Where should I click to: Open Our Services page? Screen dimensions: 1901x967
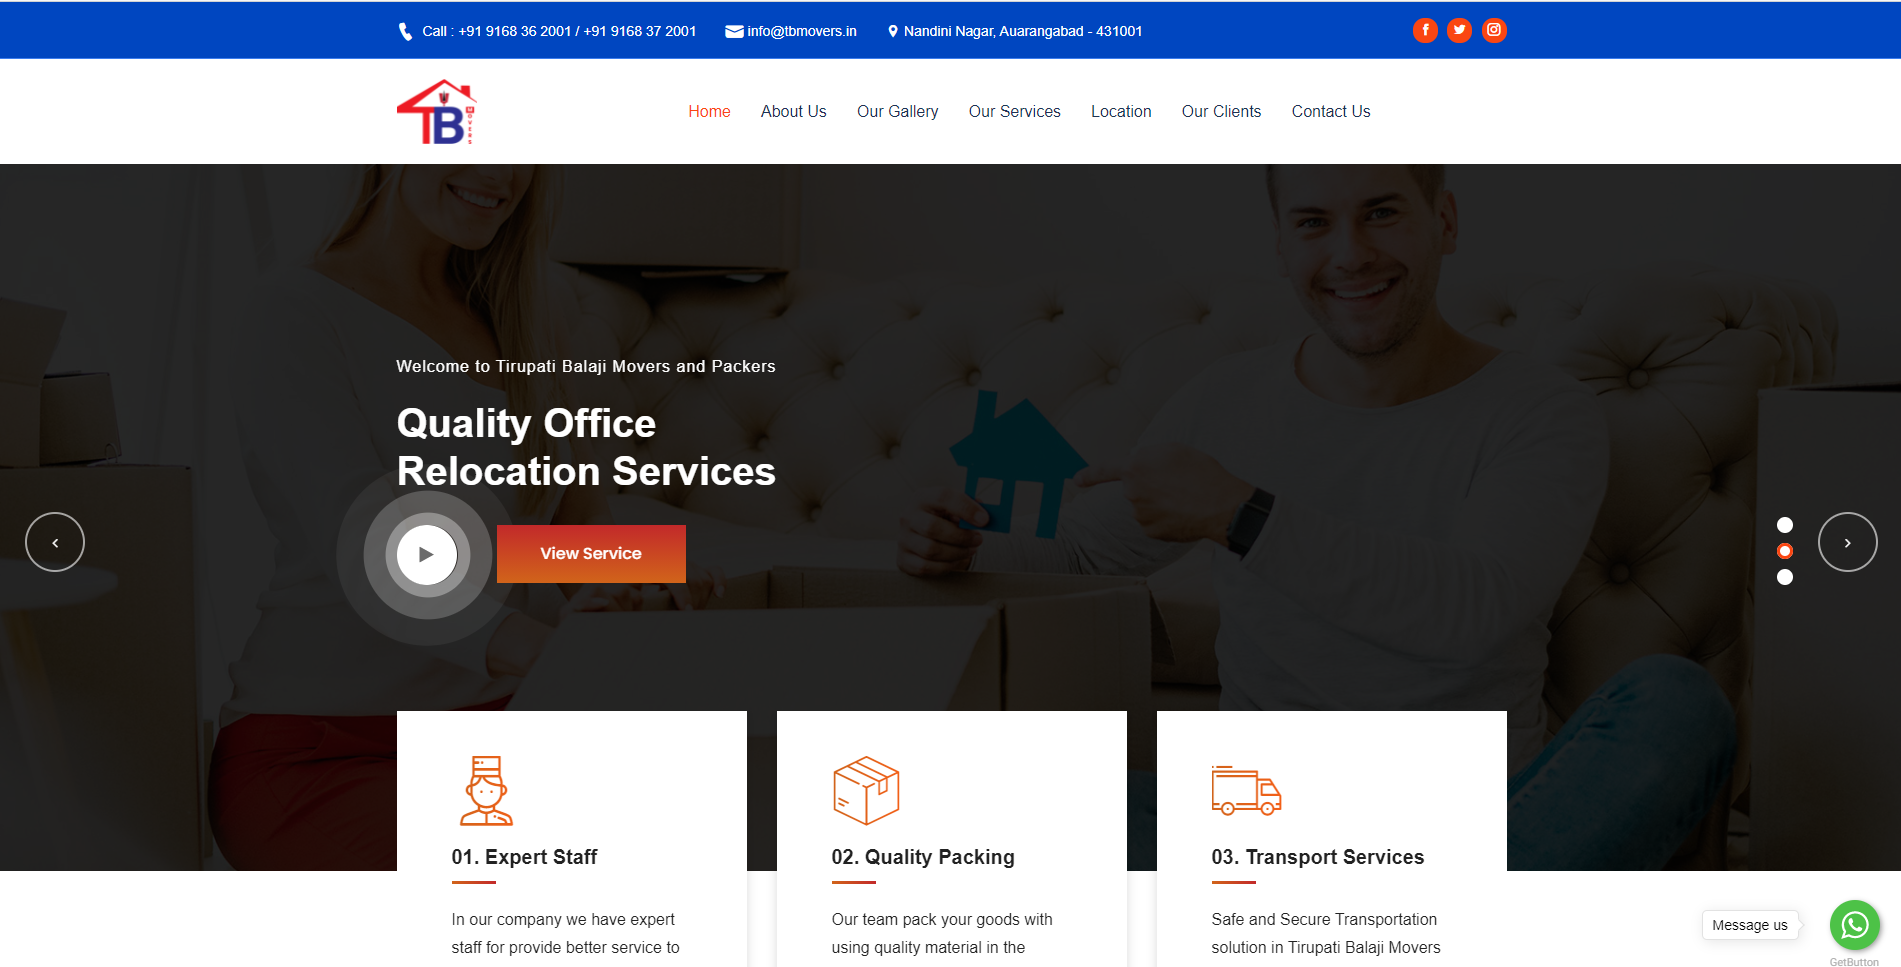1014,111
